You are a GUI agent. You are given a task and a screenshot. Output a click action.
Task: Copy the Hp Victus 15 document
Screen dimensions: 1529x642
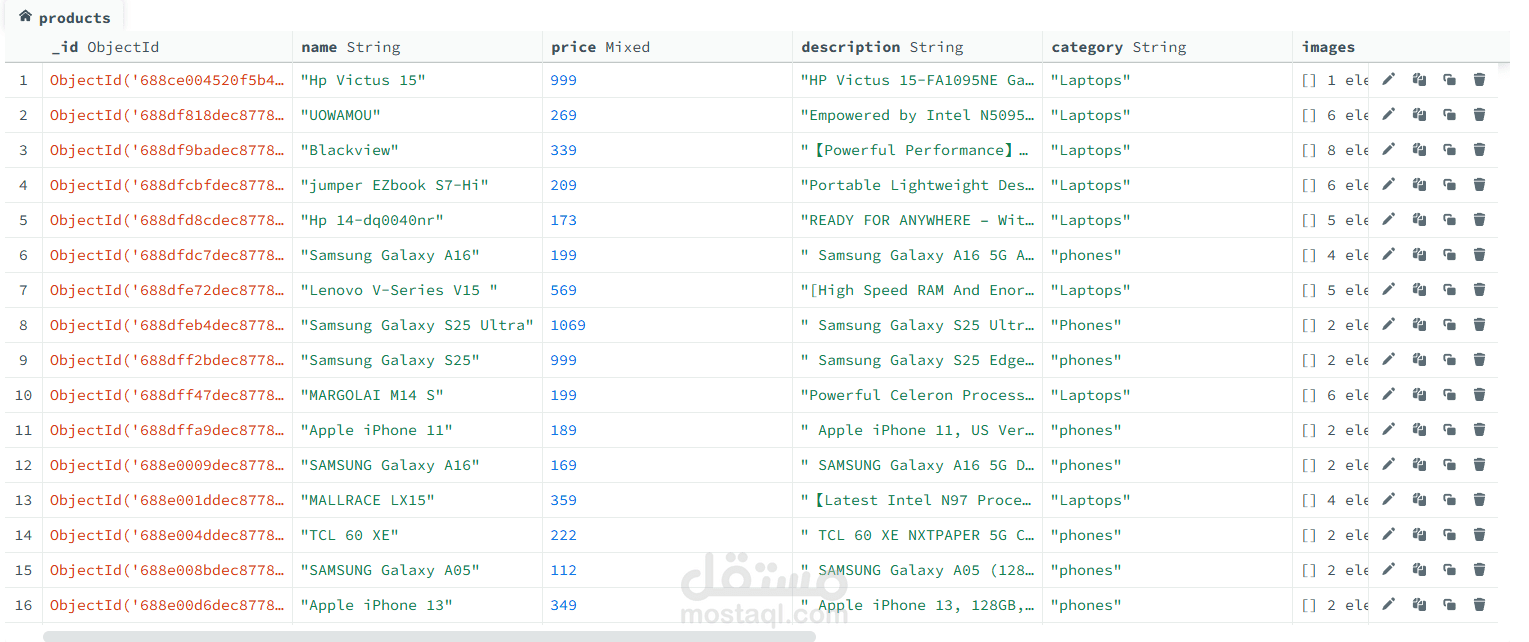1419,80
